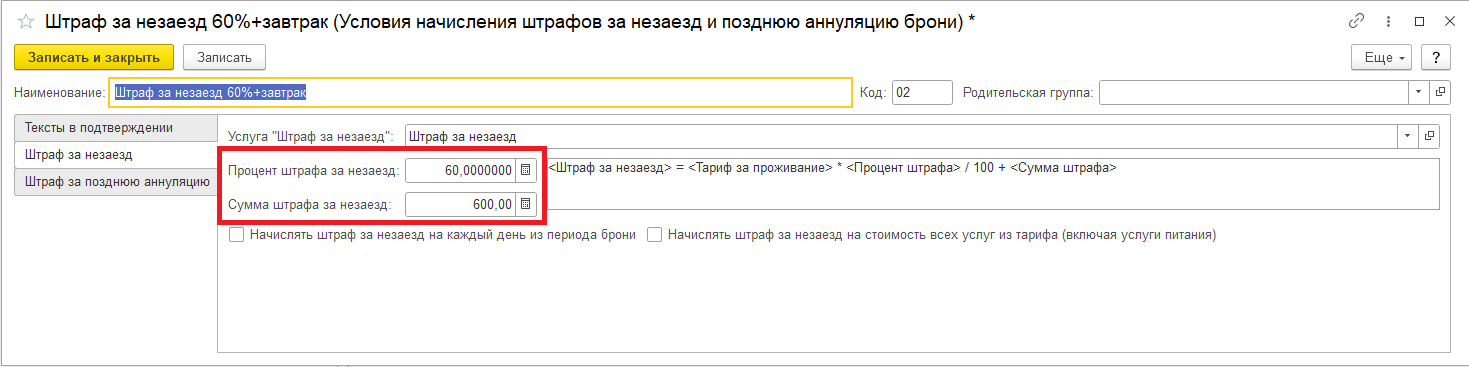
Task: Copy link to this form icon
Action: 1357,21
